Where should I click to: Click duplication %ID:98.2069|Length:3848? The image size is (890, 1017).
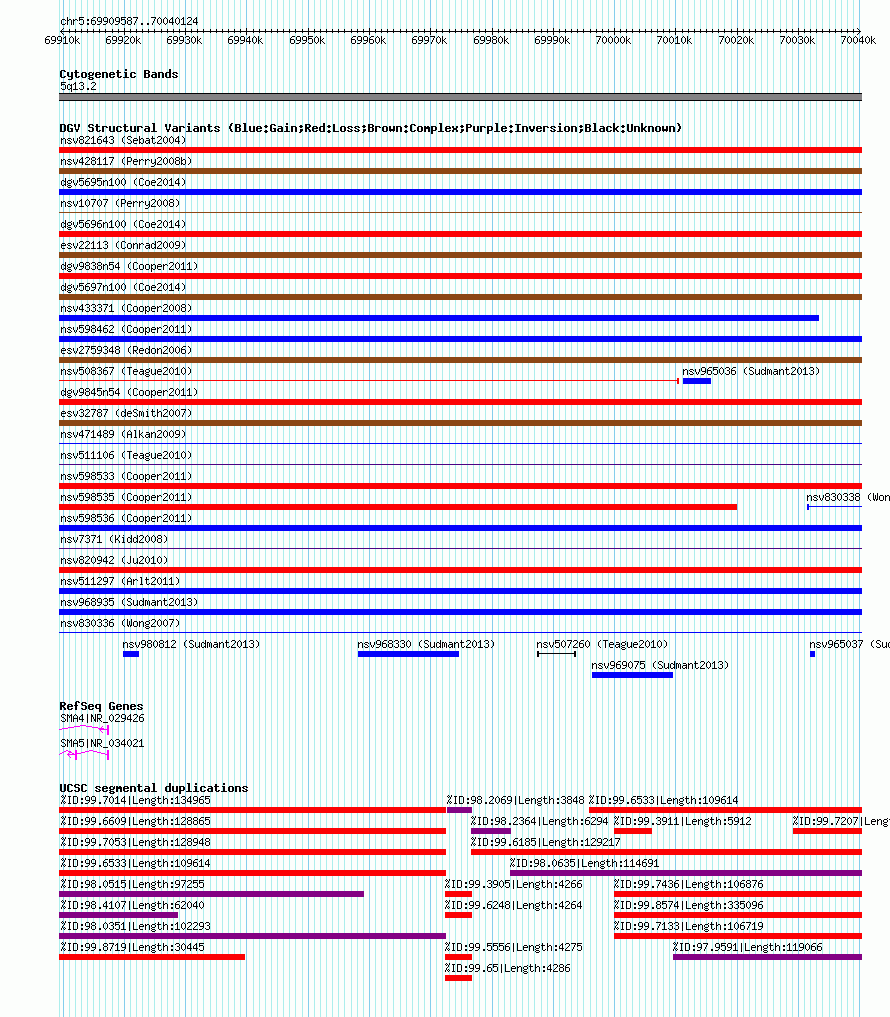459,810
